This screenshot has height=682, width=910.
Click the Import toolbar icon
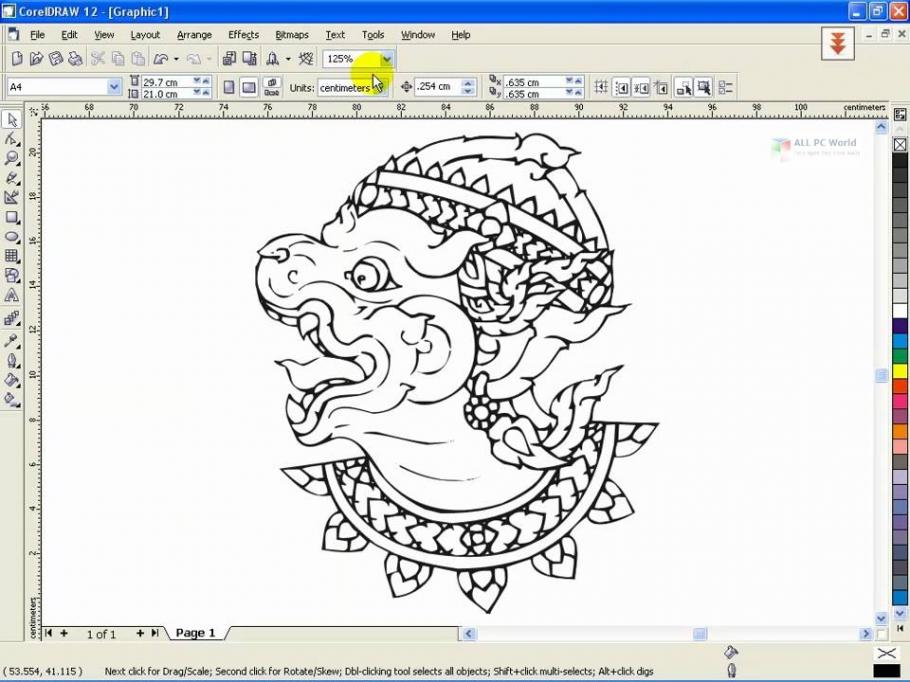(x=229, y=59)
